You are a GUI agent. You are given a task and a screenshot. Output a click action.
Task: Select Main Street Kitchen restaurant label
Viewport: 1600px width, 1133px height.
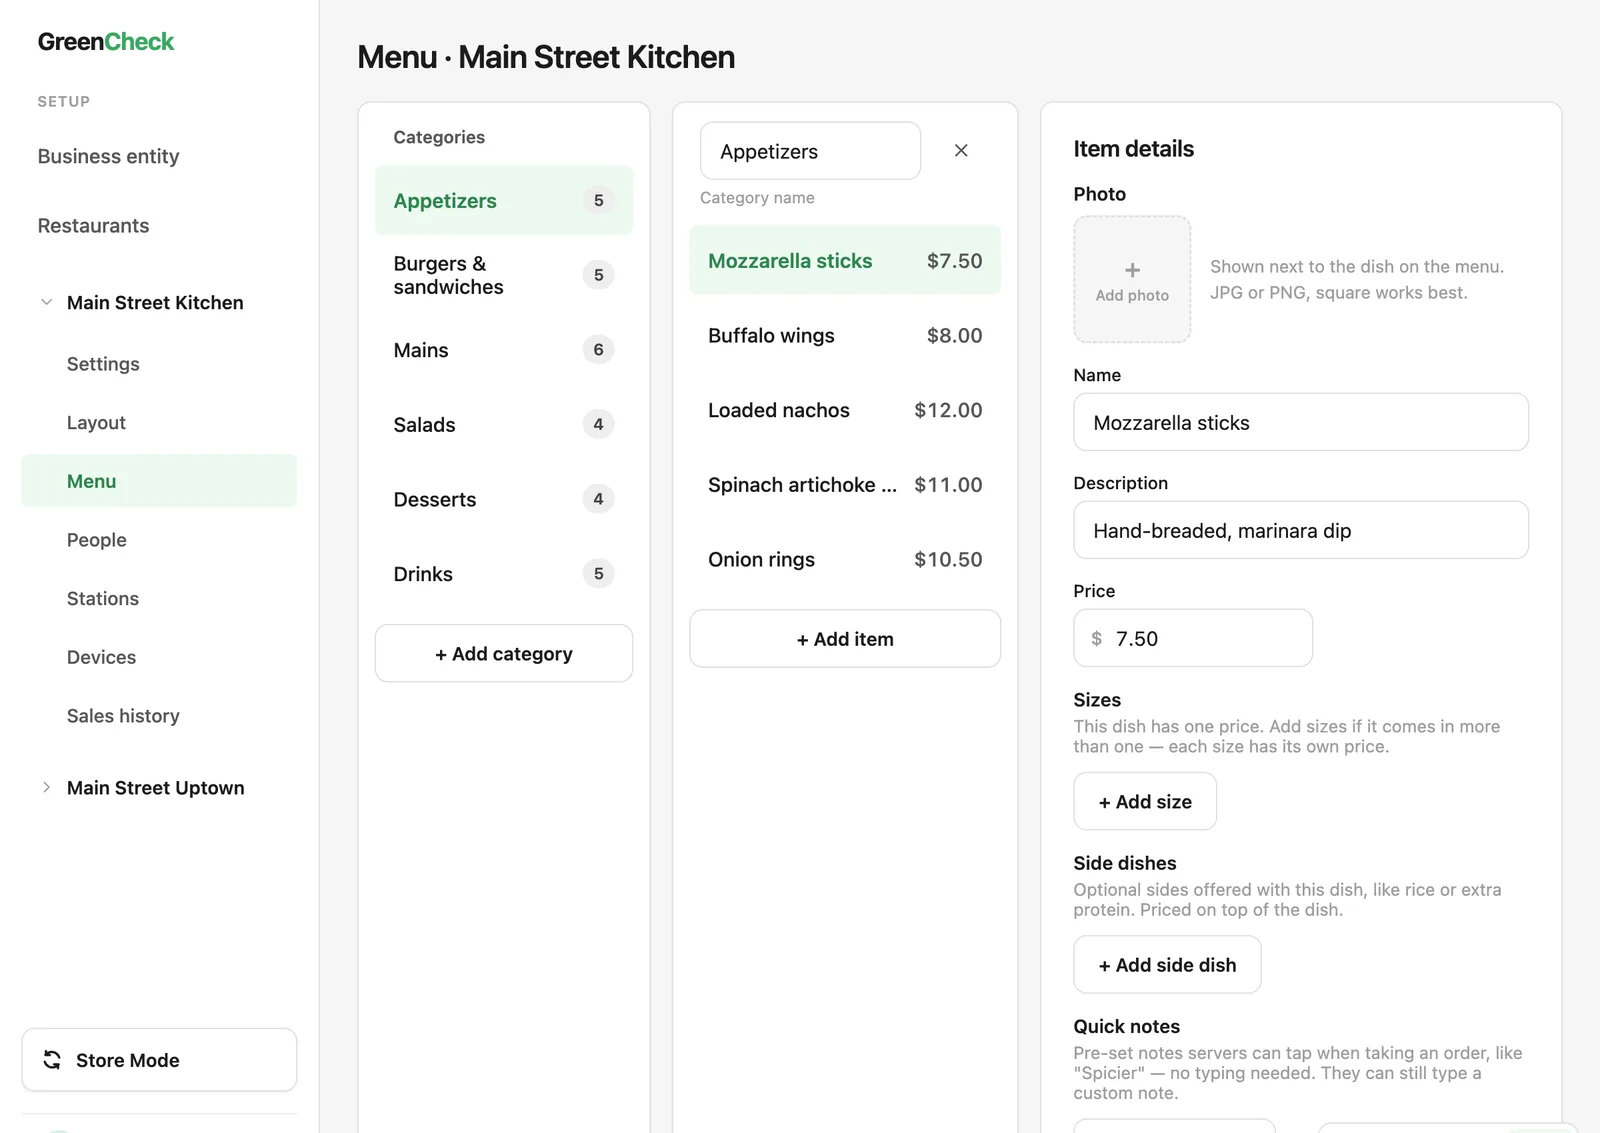155,303
